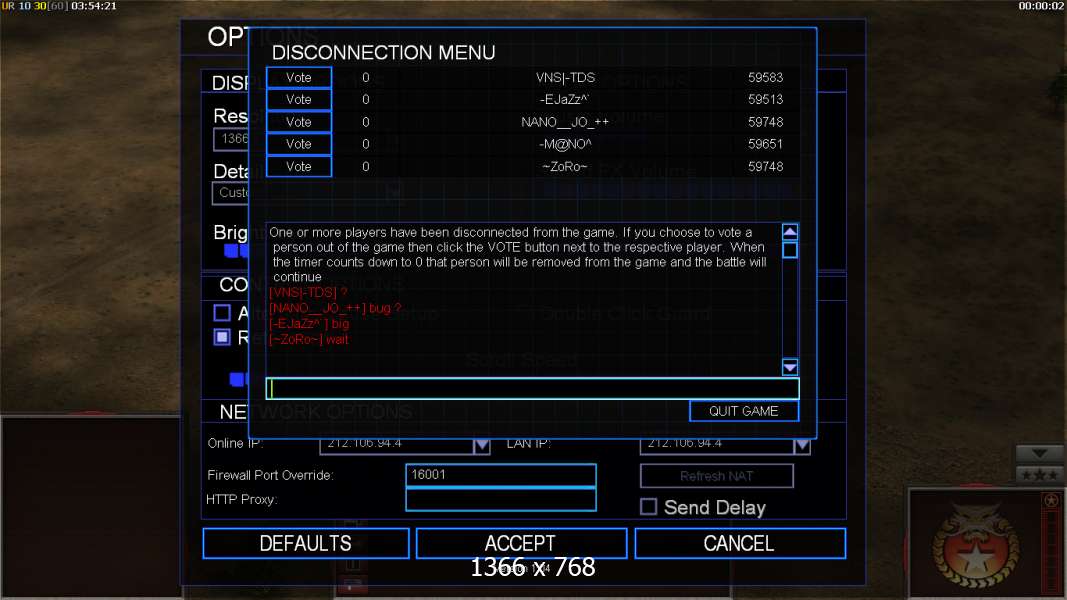The width and height of the screenshot is (1067, 600).
Task: Click the QUIT GAME button
Action: (x=744, y=411)
